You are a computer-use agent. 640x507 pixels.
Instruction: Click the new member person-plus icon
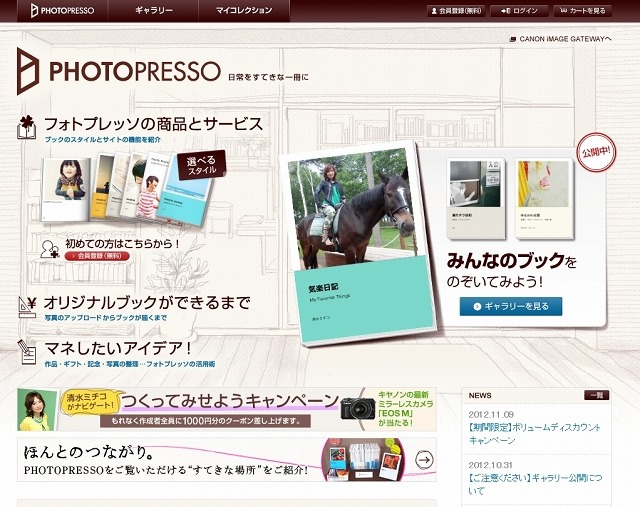coord(50,249)
